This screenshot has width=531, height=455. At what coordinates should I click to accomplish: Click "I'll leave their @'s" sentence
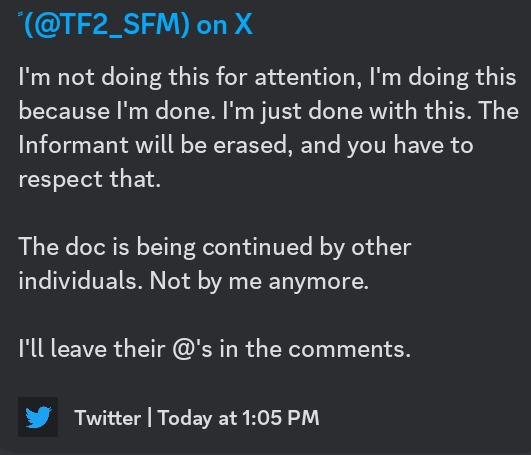coord(115,349)
